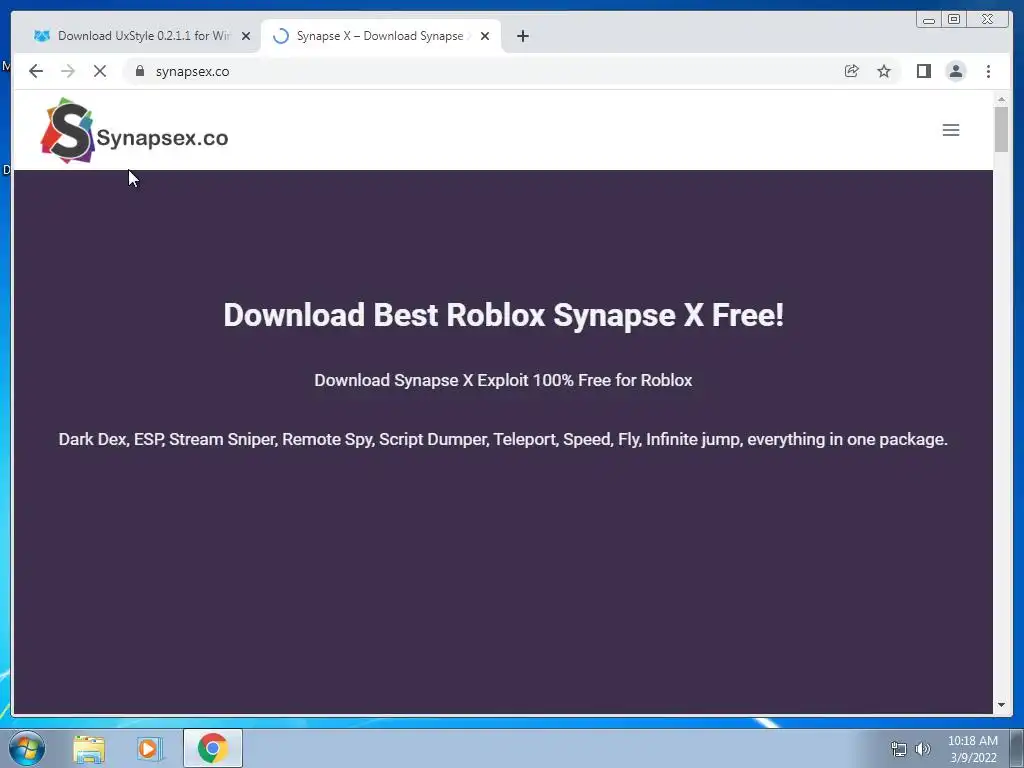Click the page scrollbar thumb
Screen dimensions: 1024x768
1001,129
